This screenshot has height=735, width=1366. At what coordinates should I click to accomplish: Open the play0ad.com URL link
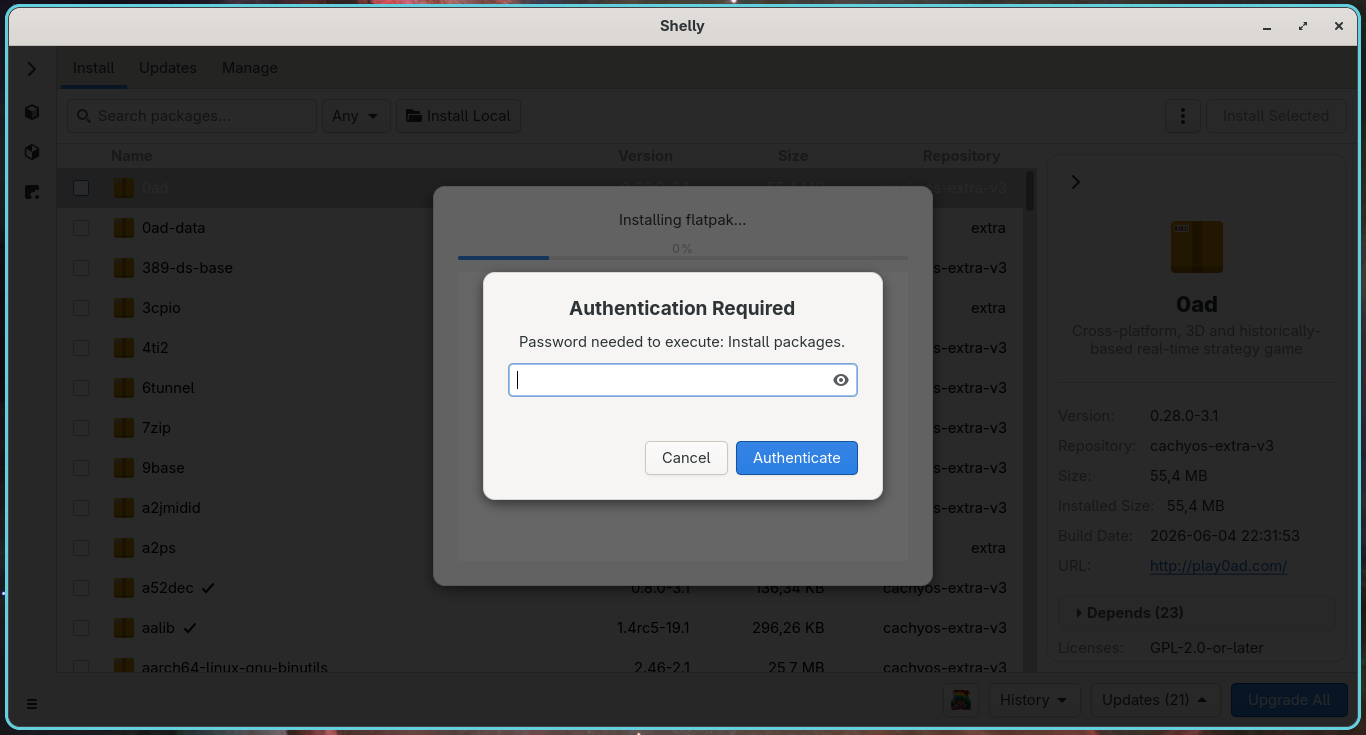[x=1218, y=566]
